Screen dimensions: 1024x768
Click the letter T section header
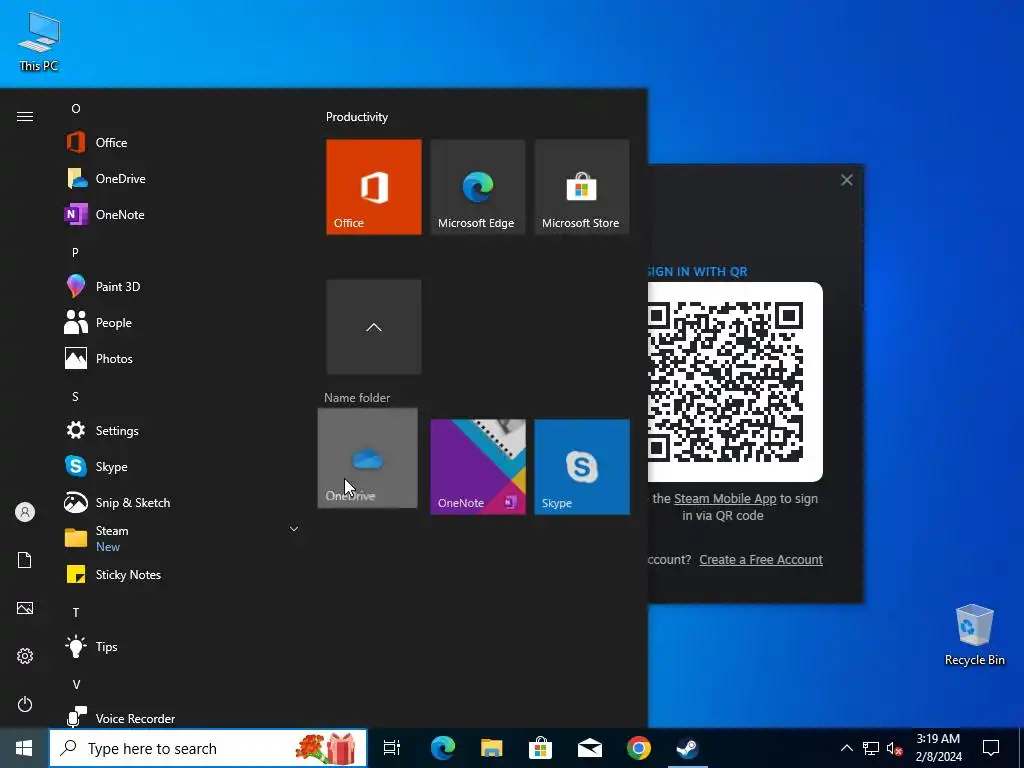click(76, 613)
